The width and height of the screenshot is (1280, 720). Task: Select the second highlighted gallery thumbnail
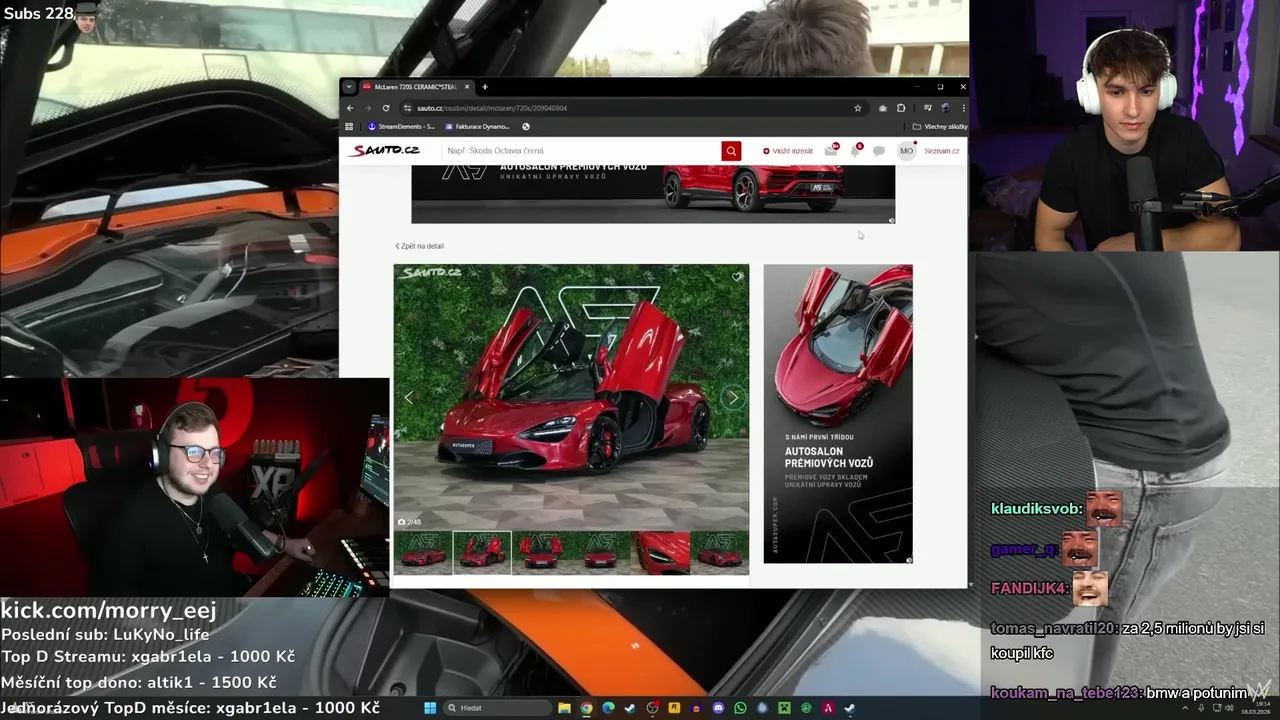[x=482, y=552]
